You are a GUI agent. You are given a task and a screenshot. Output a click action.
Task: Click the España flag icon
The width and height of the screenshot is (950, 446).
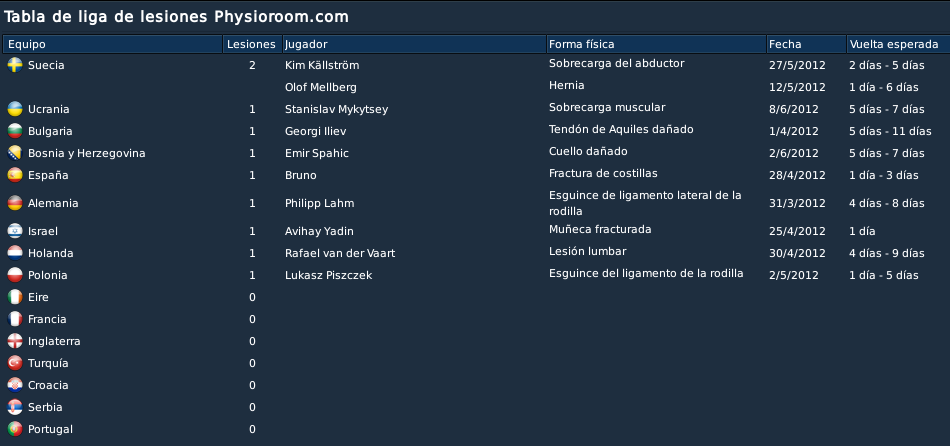click(15, 175)
